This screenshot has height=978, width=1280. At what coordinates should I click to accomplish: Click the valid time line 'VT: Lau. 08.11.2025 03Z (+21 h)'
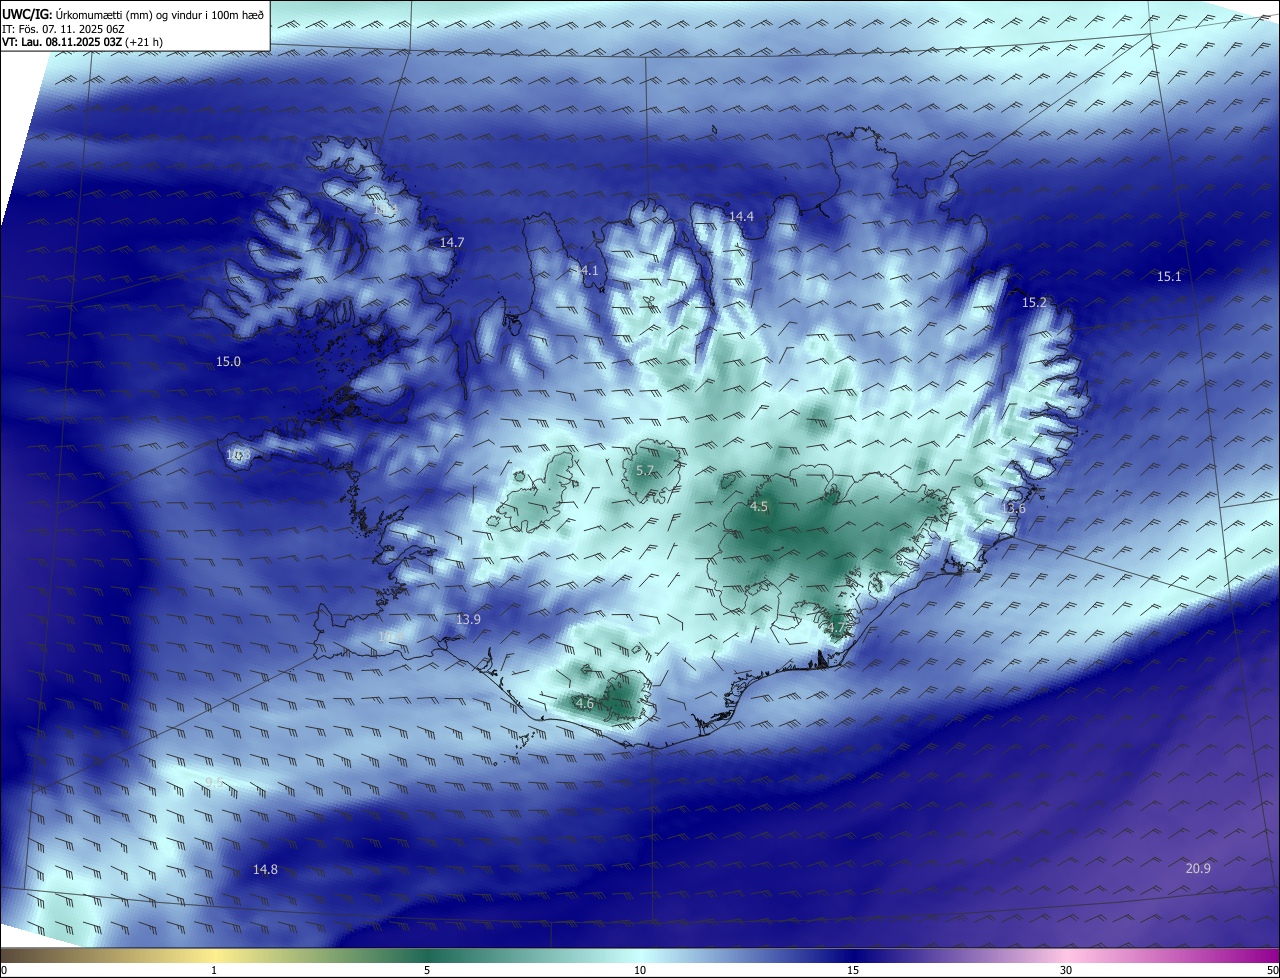83,42
